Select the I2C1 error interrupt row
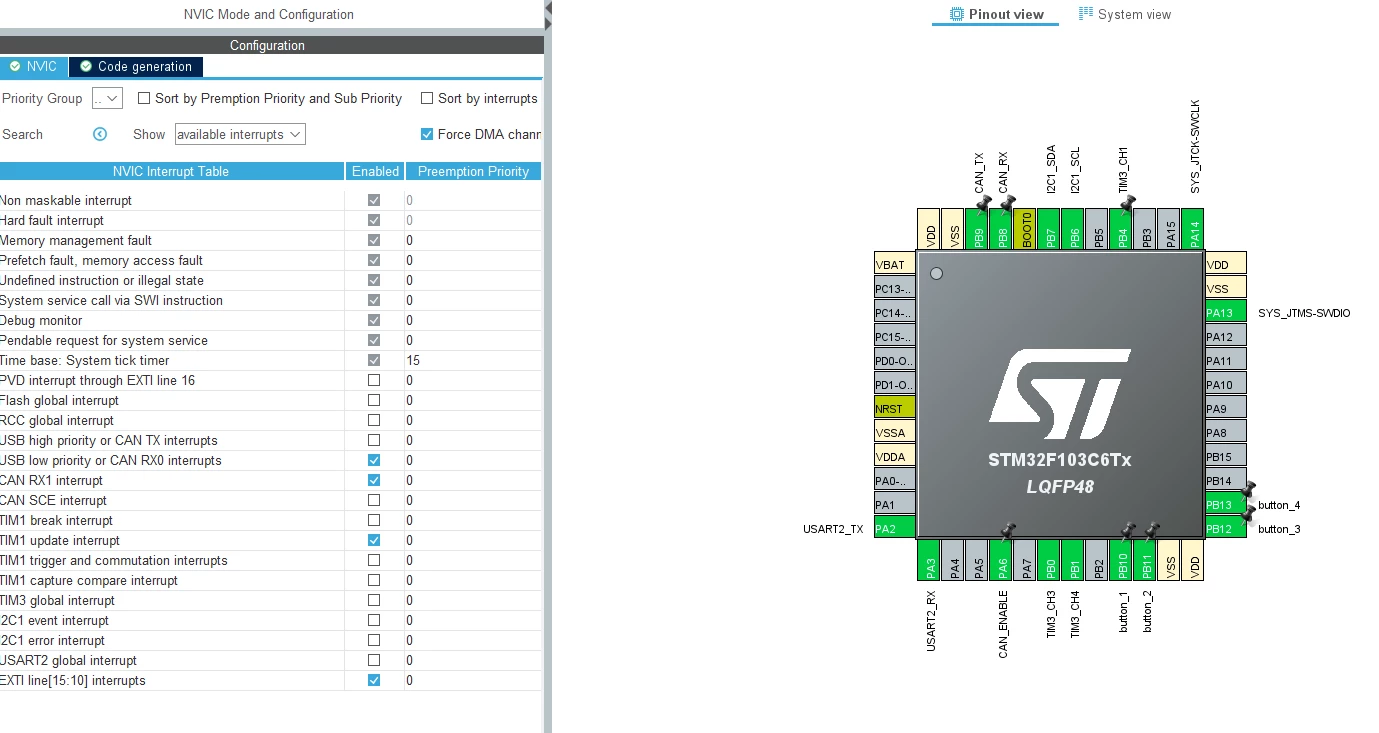Screen dimensions: 1379x733 pos(270,640)
